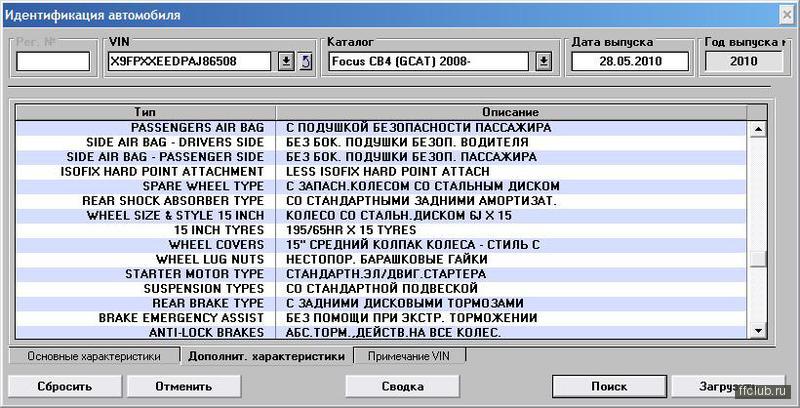Close the Идентификация автомобиля window
Viewport: 800px width, 408px height.
click(x=787, y=15)
